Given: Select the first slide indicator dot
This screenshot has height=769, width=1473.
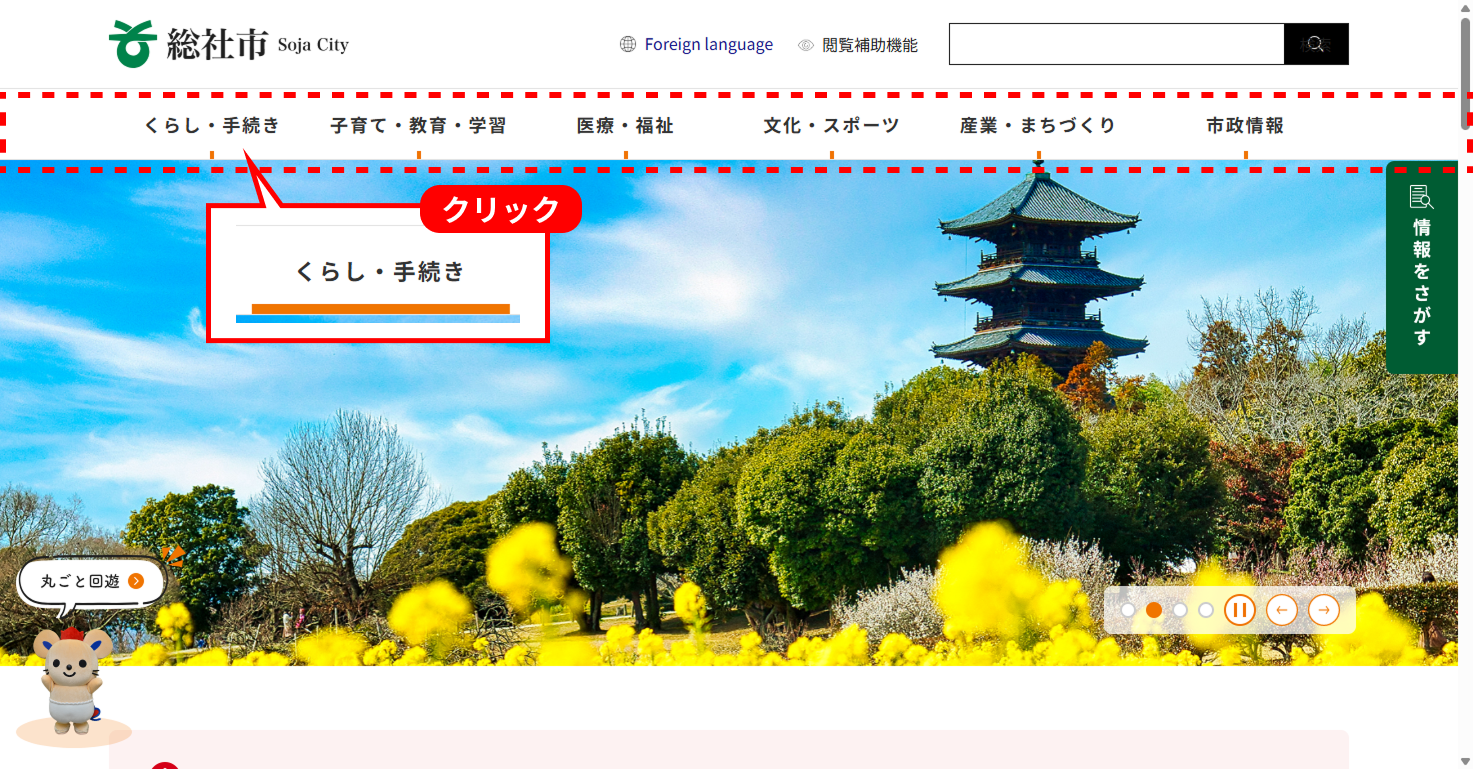Looking at the screenshot, I should click(1128, 610).
